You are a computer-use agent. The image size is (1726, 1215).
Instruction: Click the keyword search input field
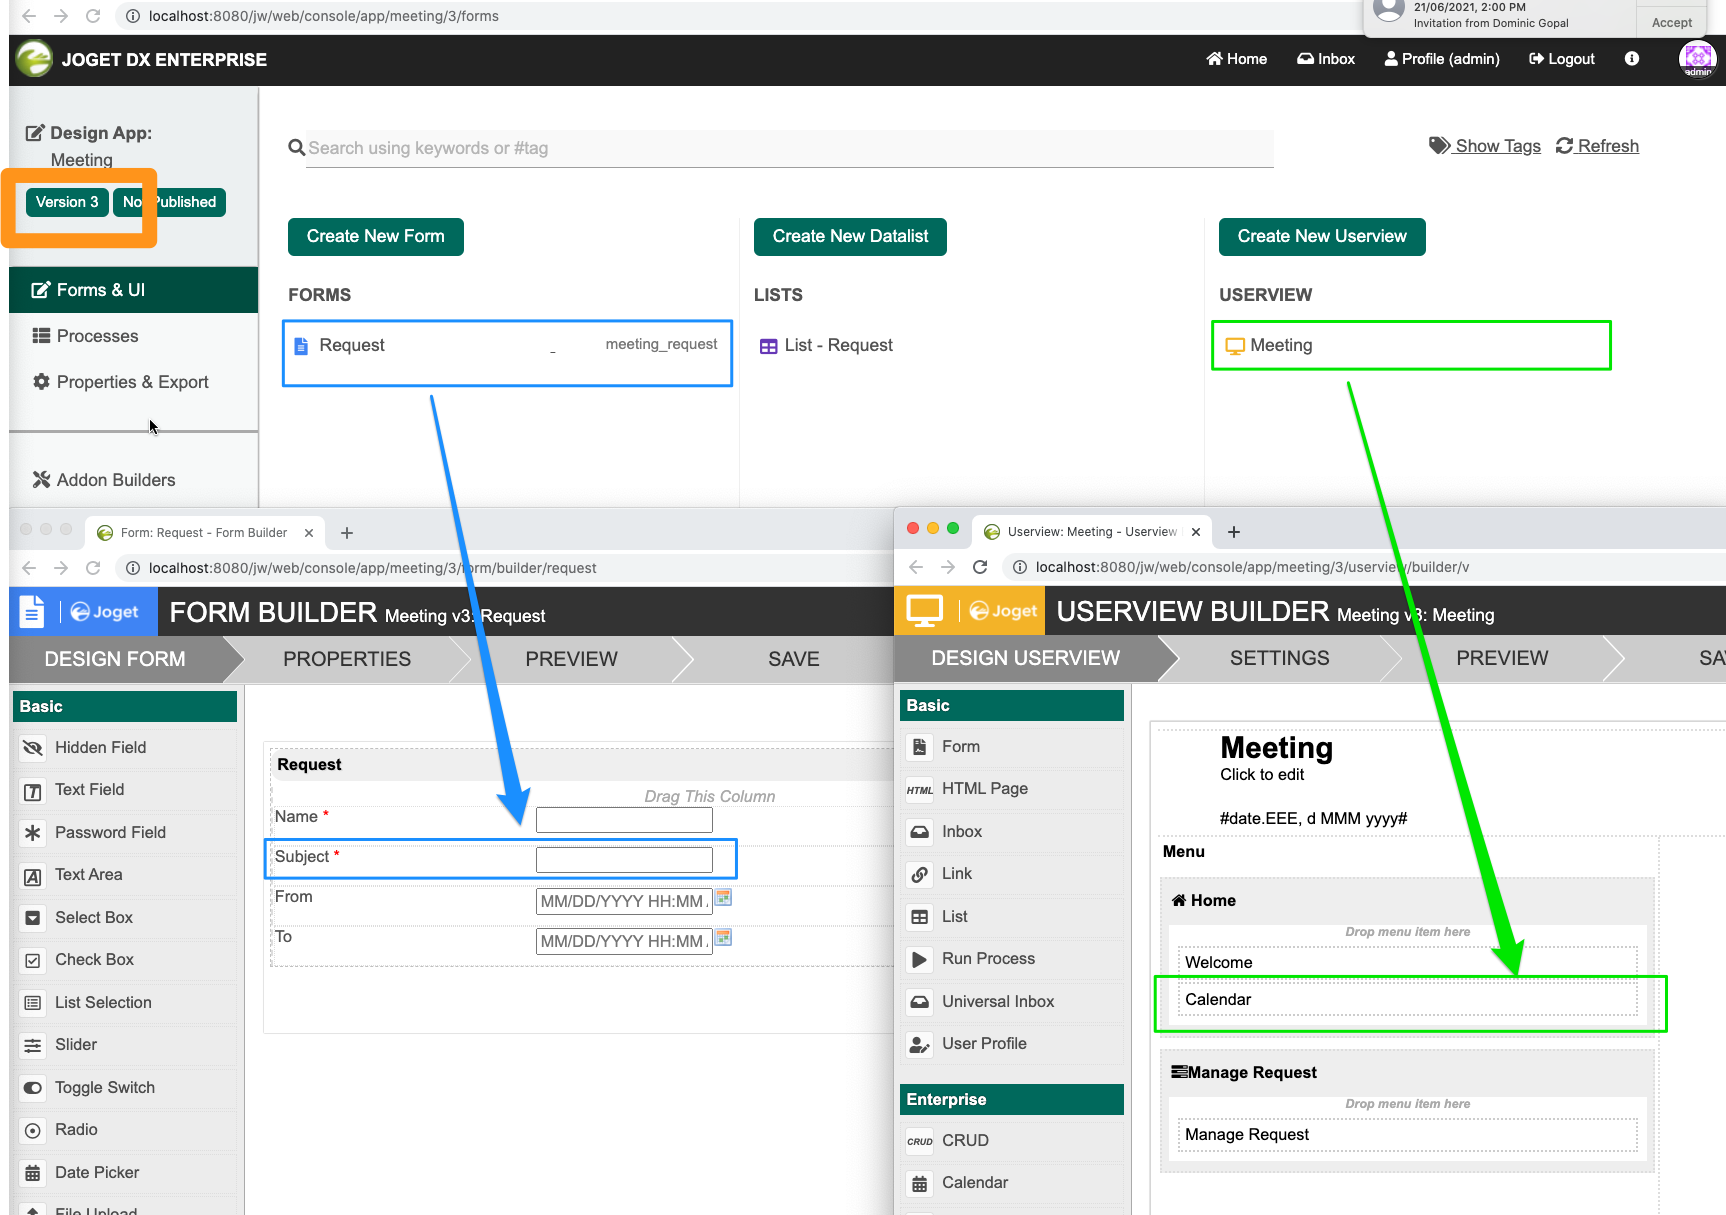pyautogui.click(x=788, y=148)
